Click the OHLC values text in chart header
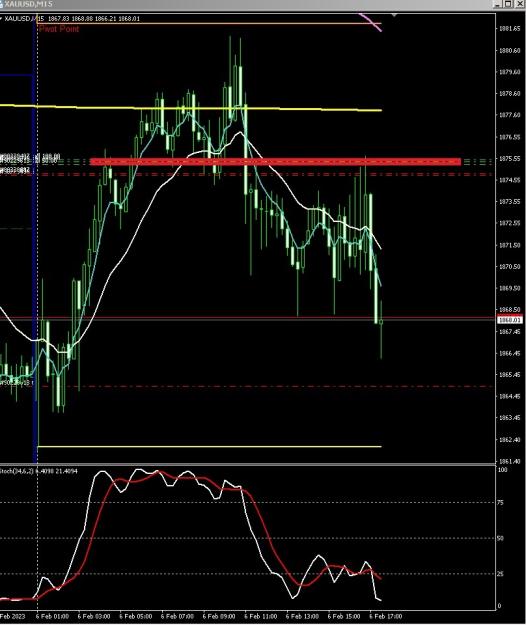The width and height of the screenshot is (526, 625). tap(94, 19)
